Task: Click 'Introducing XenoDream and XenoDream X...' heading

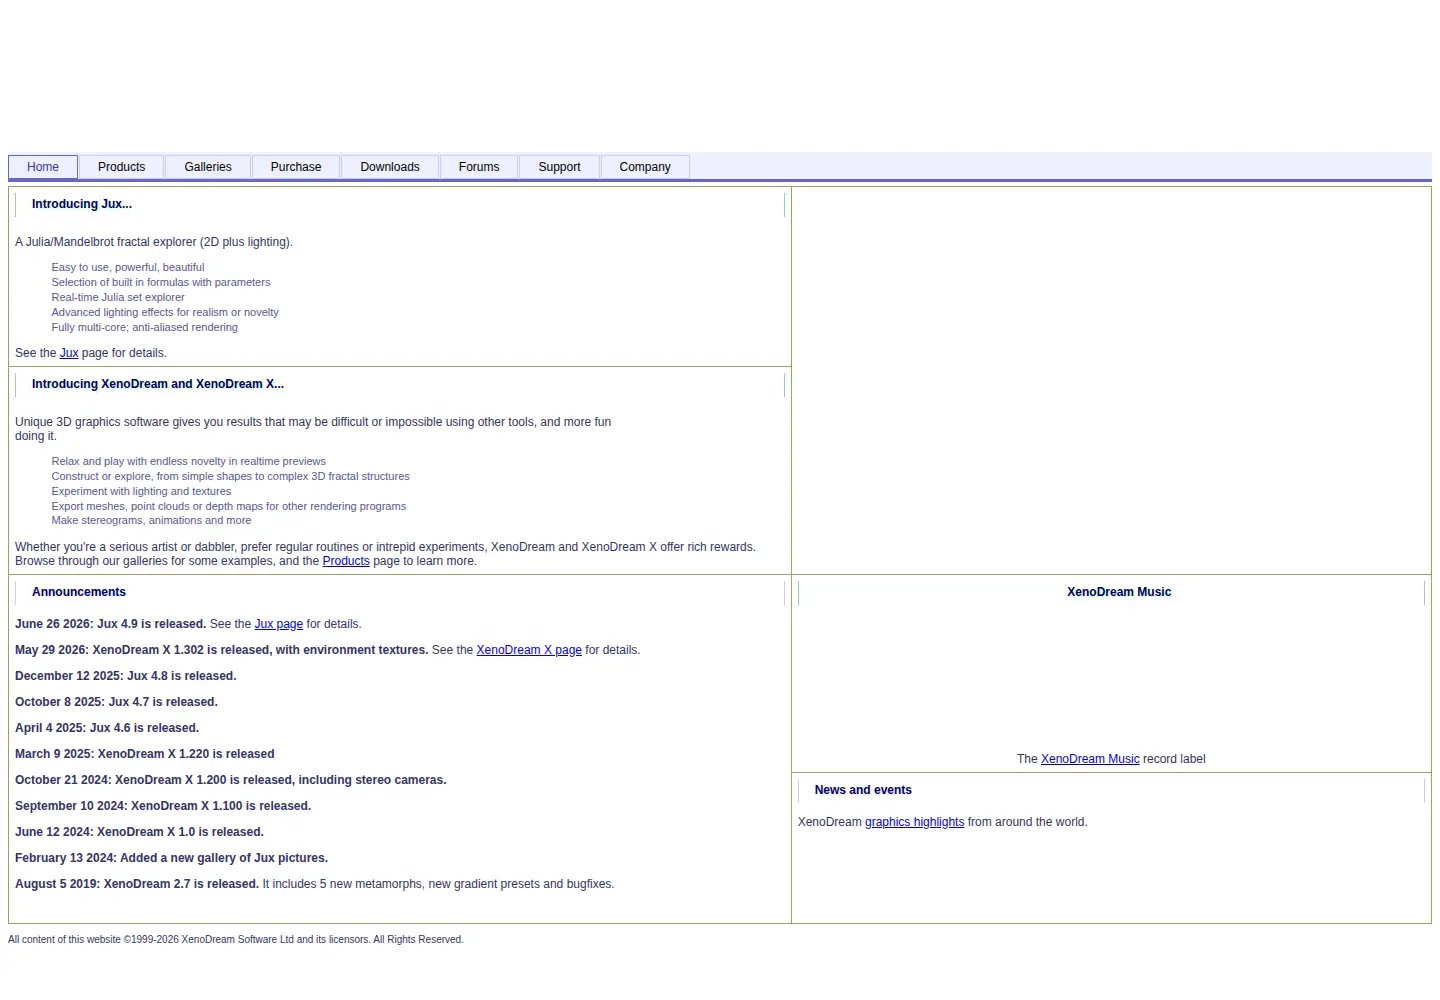Action: pyautogui.click(x=158, y=384)
